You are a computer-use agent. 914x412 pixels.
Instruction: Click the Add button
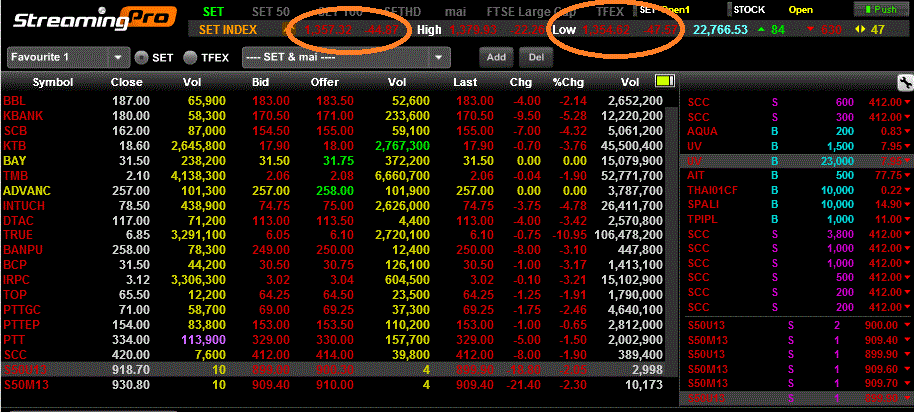pos(496,57)
